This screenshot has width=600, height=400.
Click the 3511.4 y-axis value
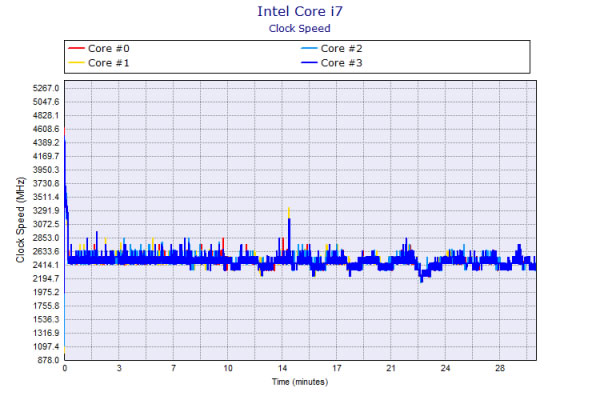(x=46, y=197)
